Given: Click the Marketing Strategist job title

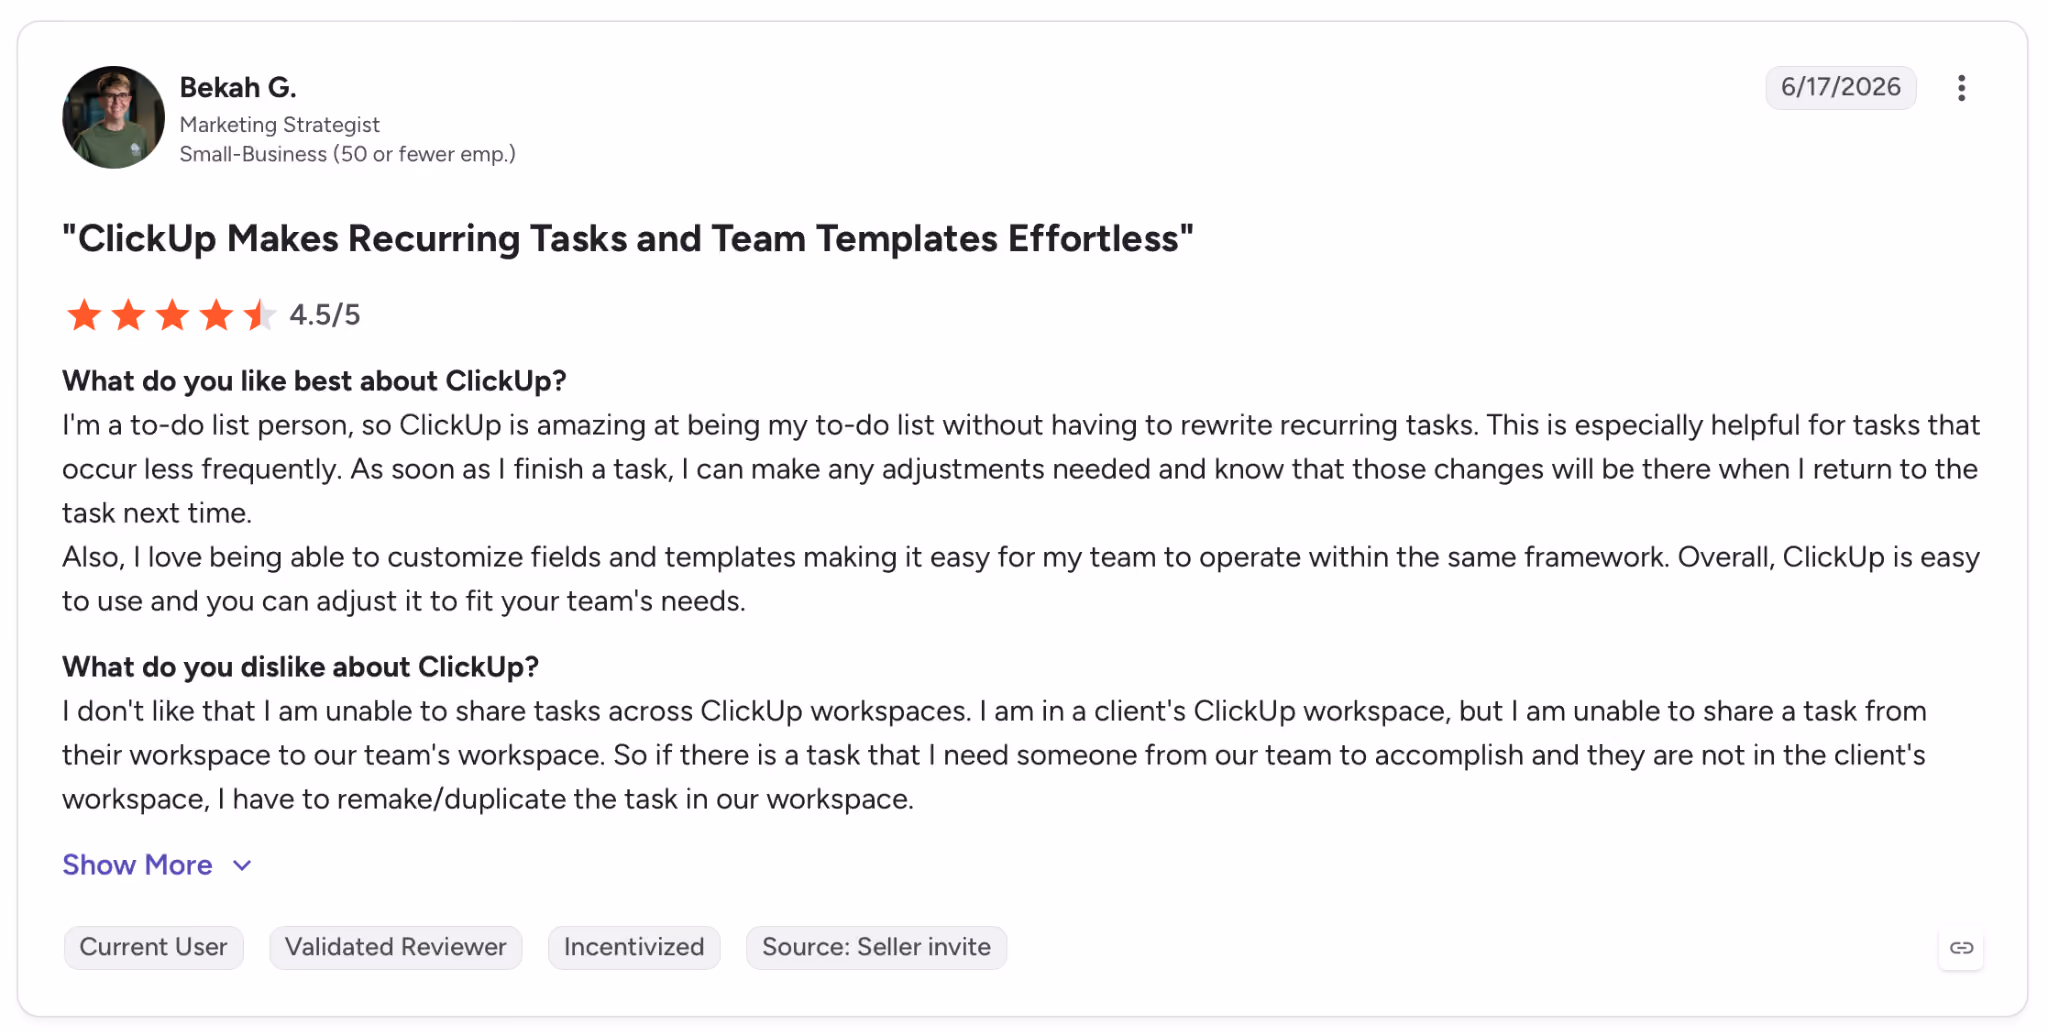Looking at the screenshot, I should 280,125.
